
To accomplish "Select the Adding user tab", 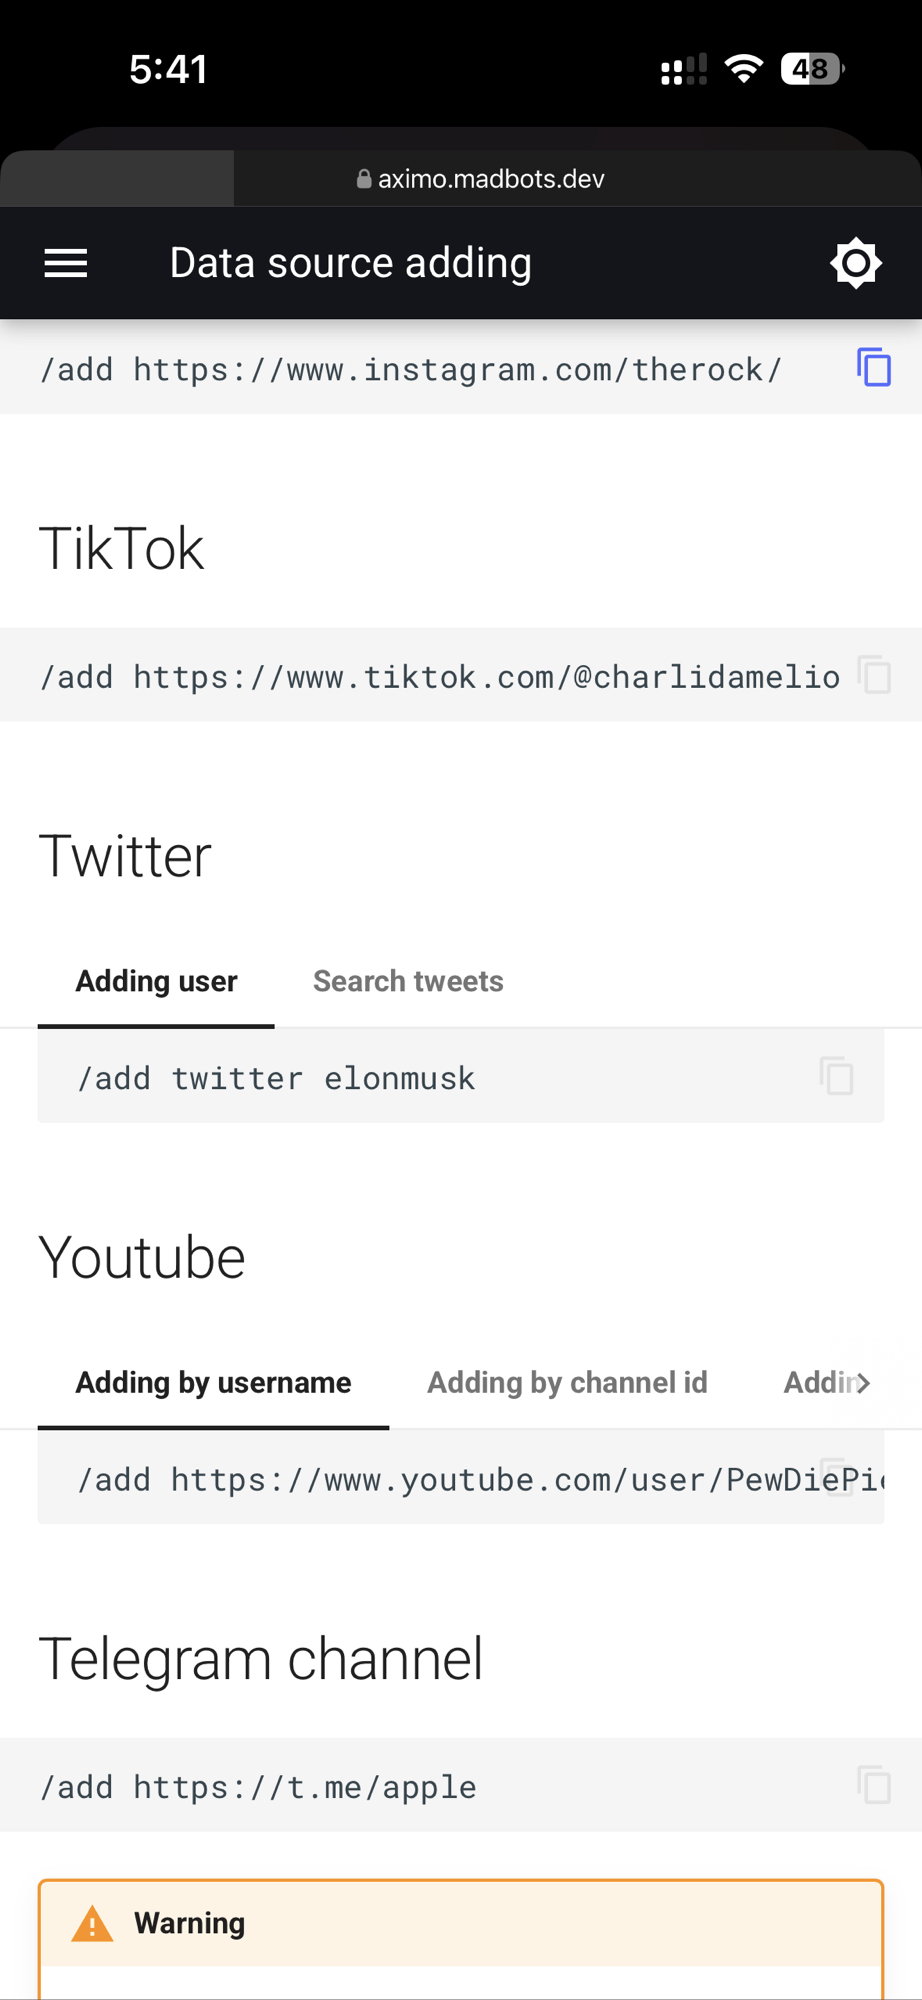I will click(x=156, y=982).
